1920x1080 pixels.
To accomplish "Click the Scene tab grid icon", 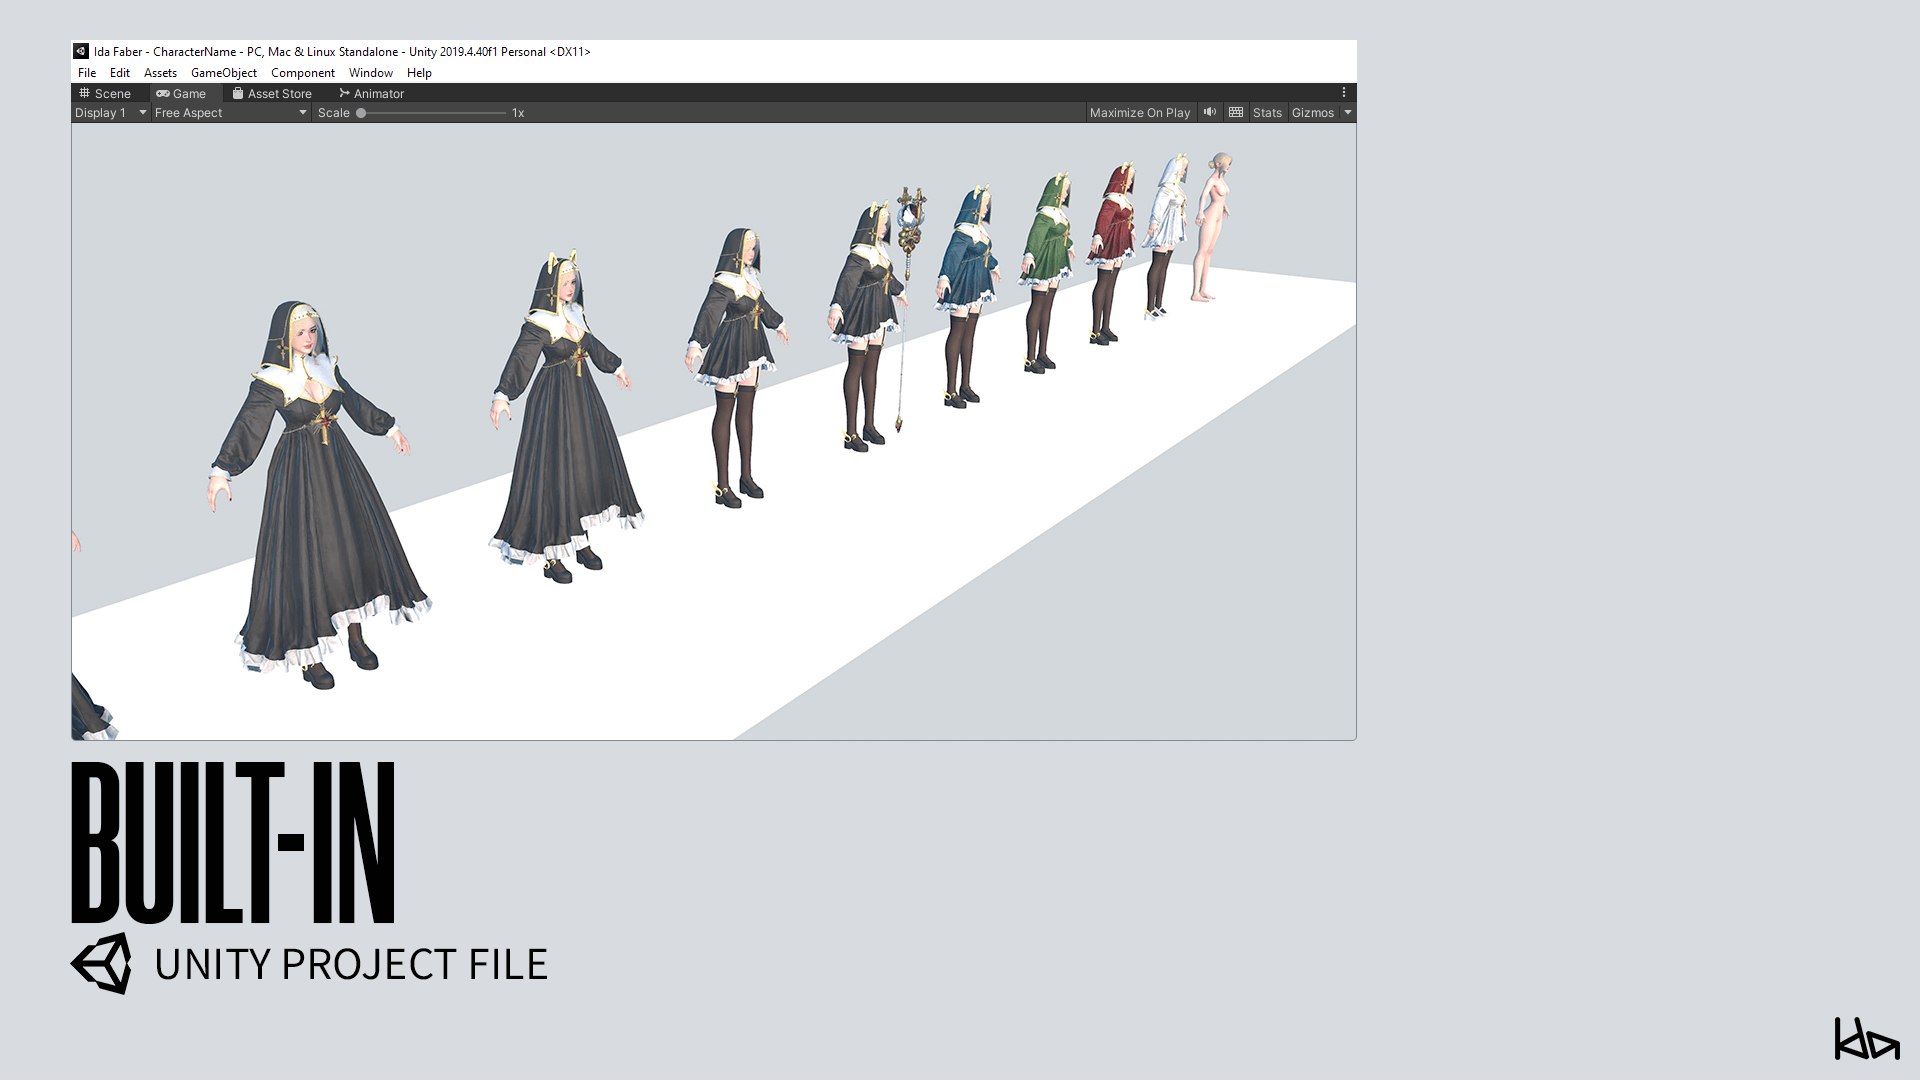I will pyautogui.click(x=85, y=93).
